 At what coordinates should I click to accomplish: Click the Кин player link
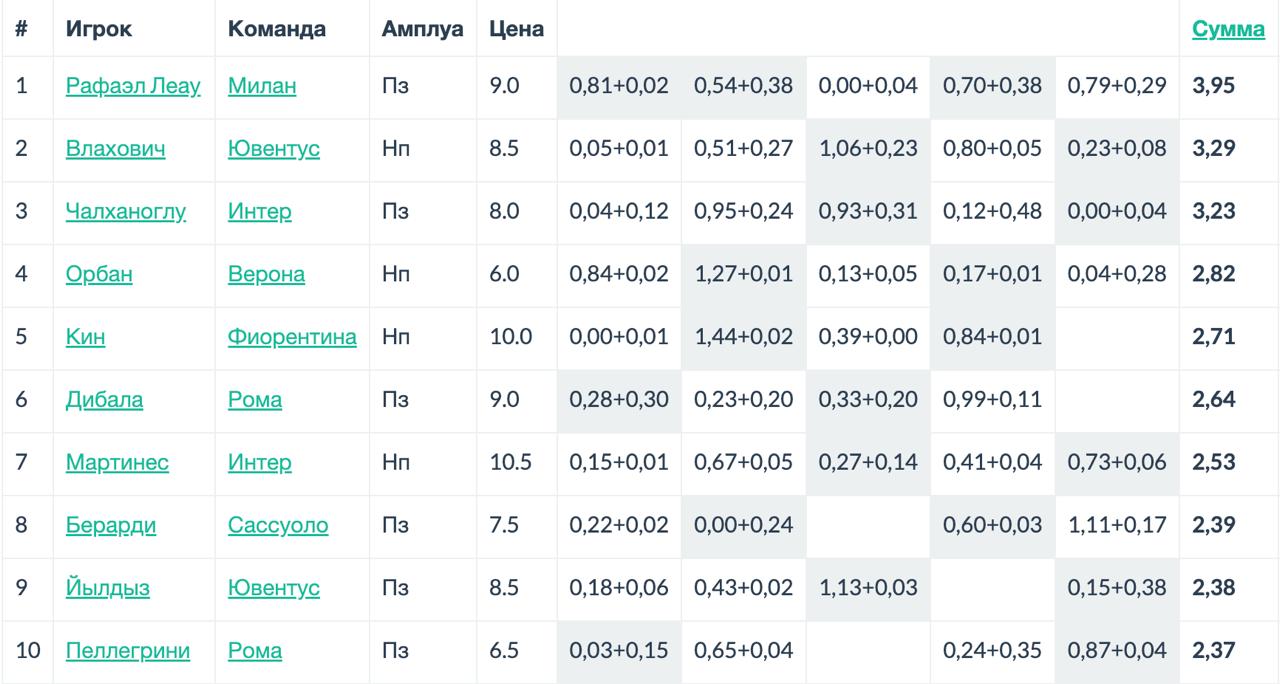click(x=85, y=337)
